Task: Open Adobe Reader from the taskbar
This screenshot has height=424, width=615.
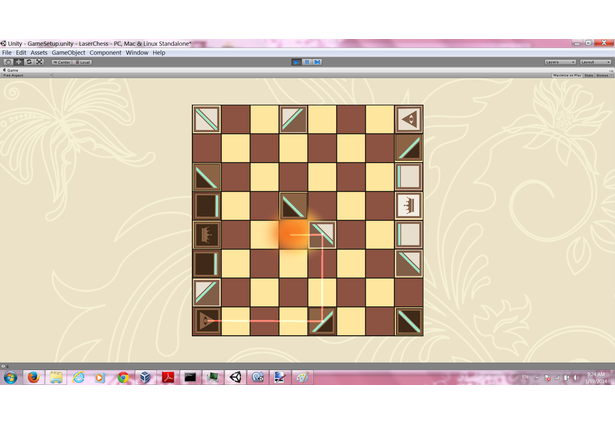Action: click(168, 377)
